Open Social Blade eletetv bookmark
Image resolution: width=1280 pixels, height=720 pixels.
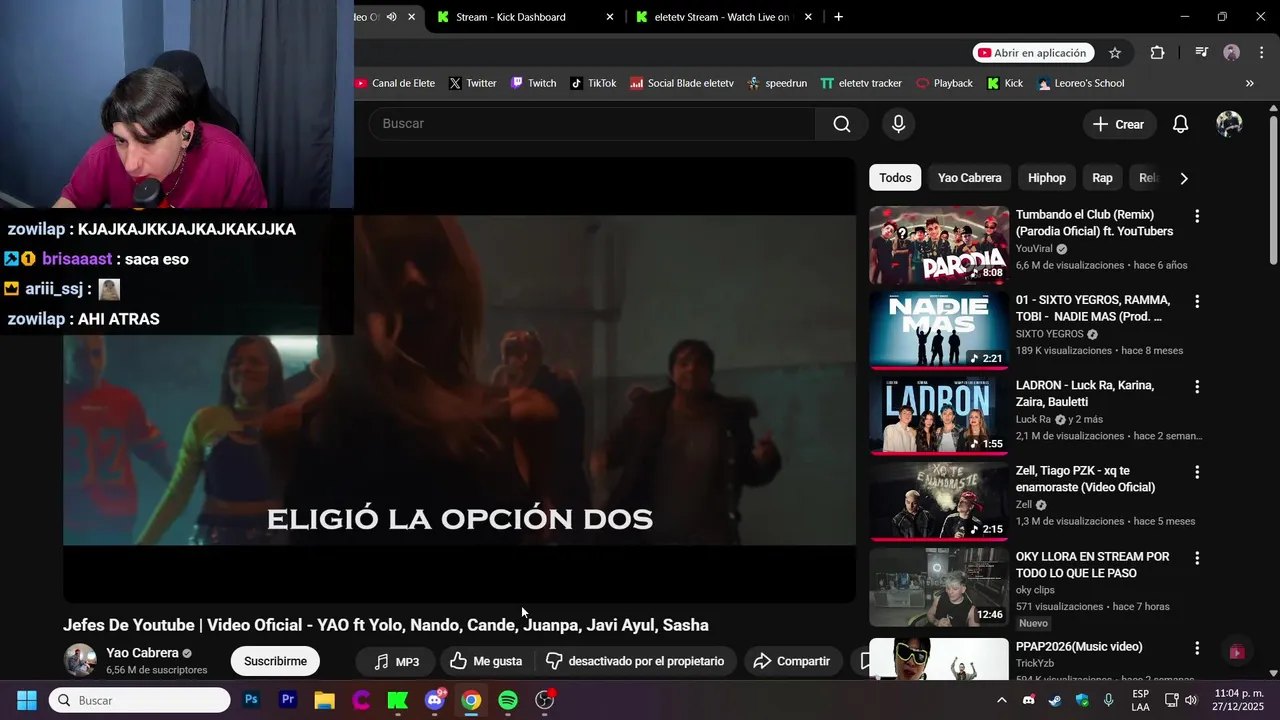tap(682, 83)
